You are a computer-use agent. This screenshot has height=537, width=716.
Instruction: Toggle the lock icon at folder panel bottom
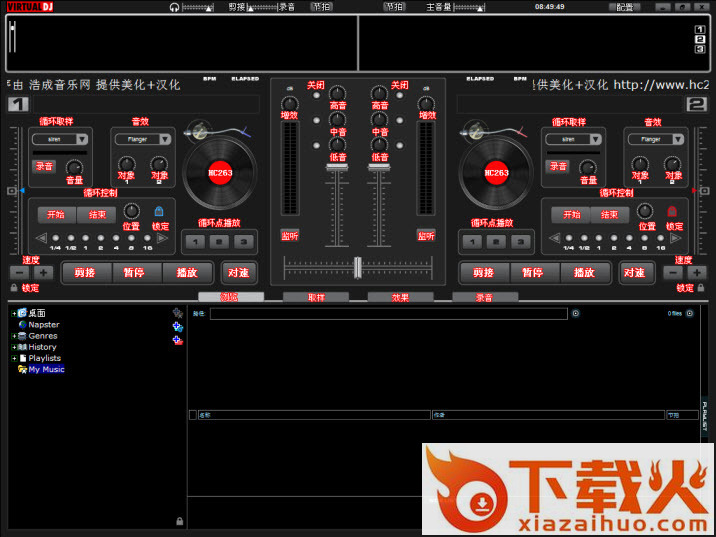[179, 521]
